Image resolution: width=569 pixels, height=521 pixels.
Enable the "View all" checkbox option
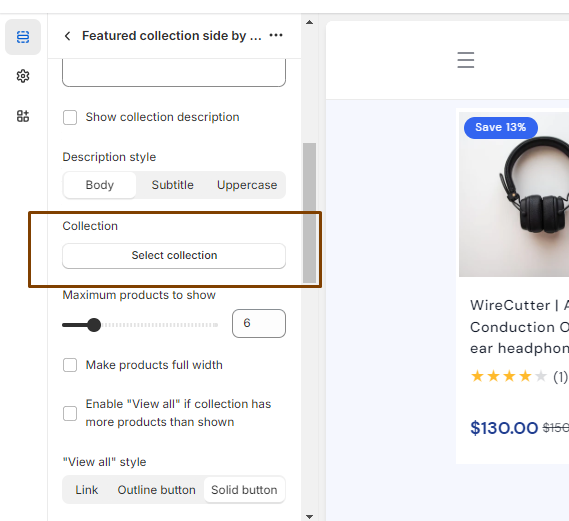coord(70,413)
